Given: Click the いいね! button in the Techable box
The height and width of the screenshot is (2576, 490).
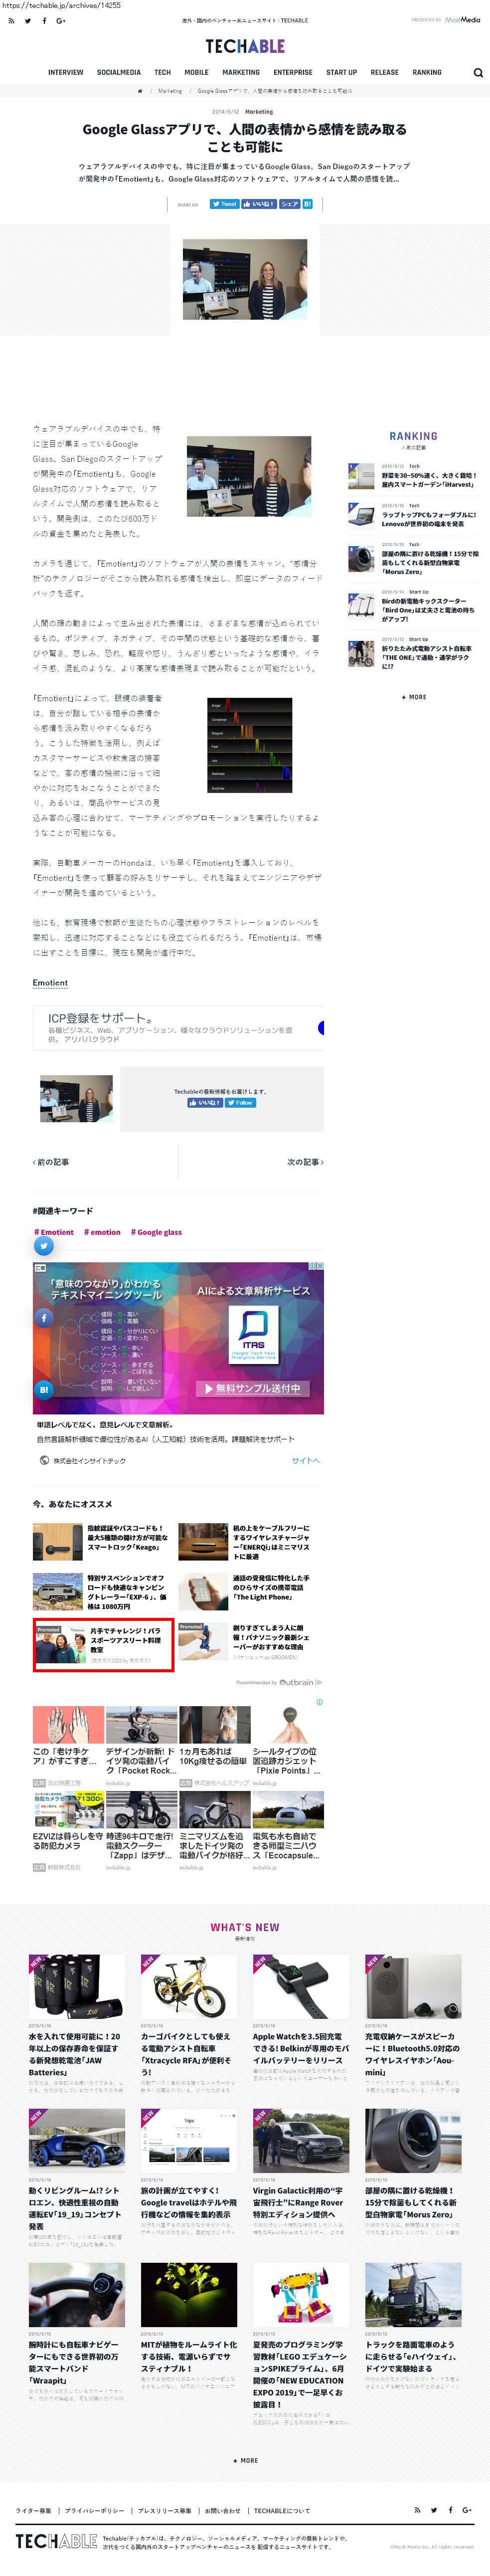Looking at the screenshot, I should pos(206,1103).
